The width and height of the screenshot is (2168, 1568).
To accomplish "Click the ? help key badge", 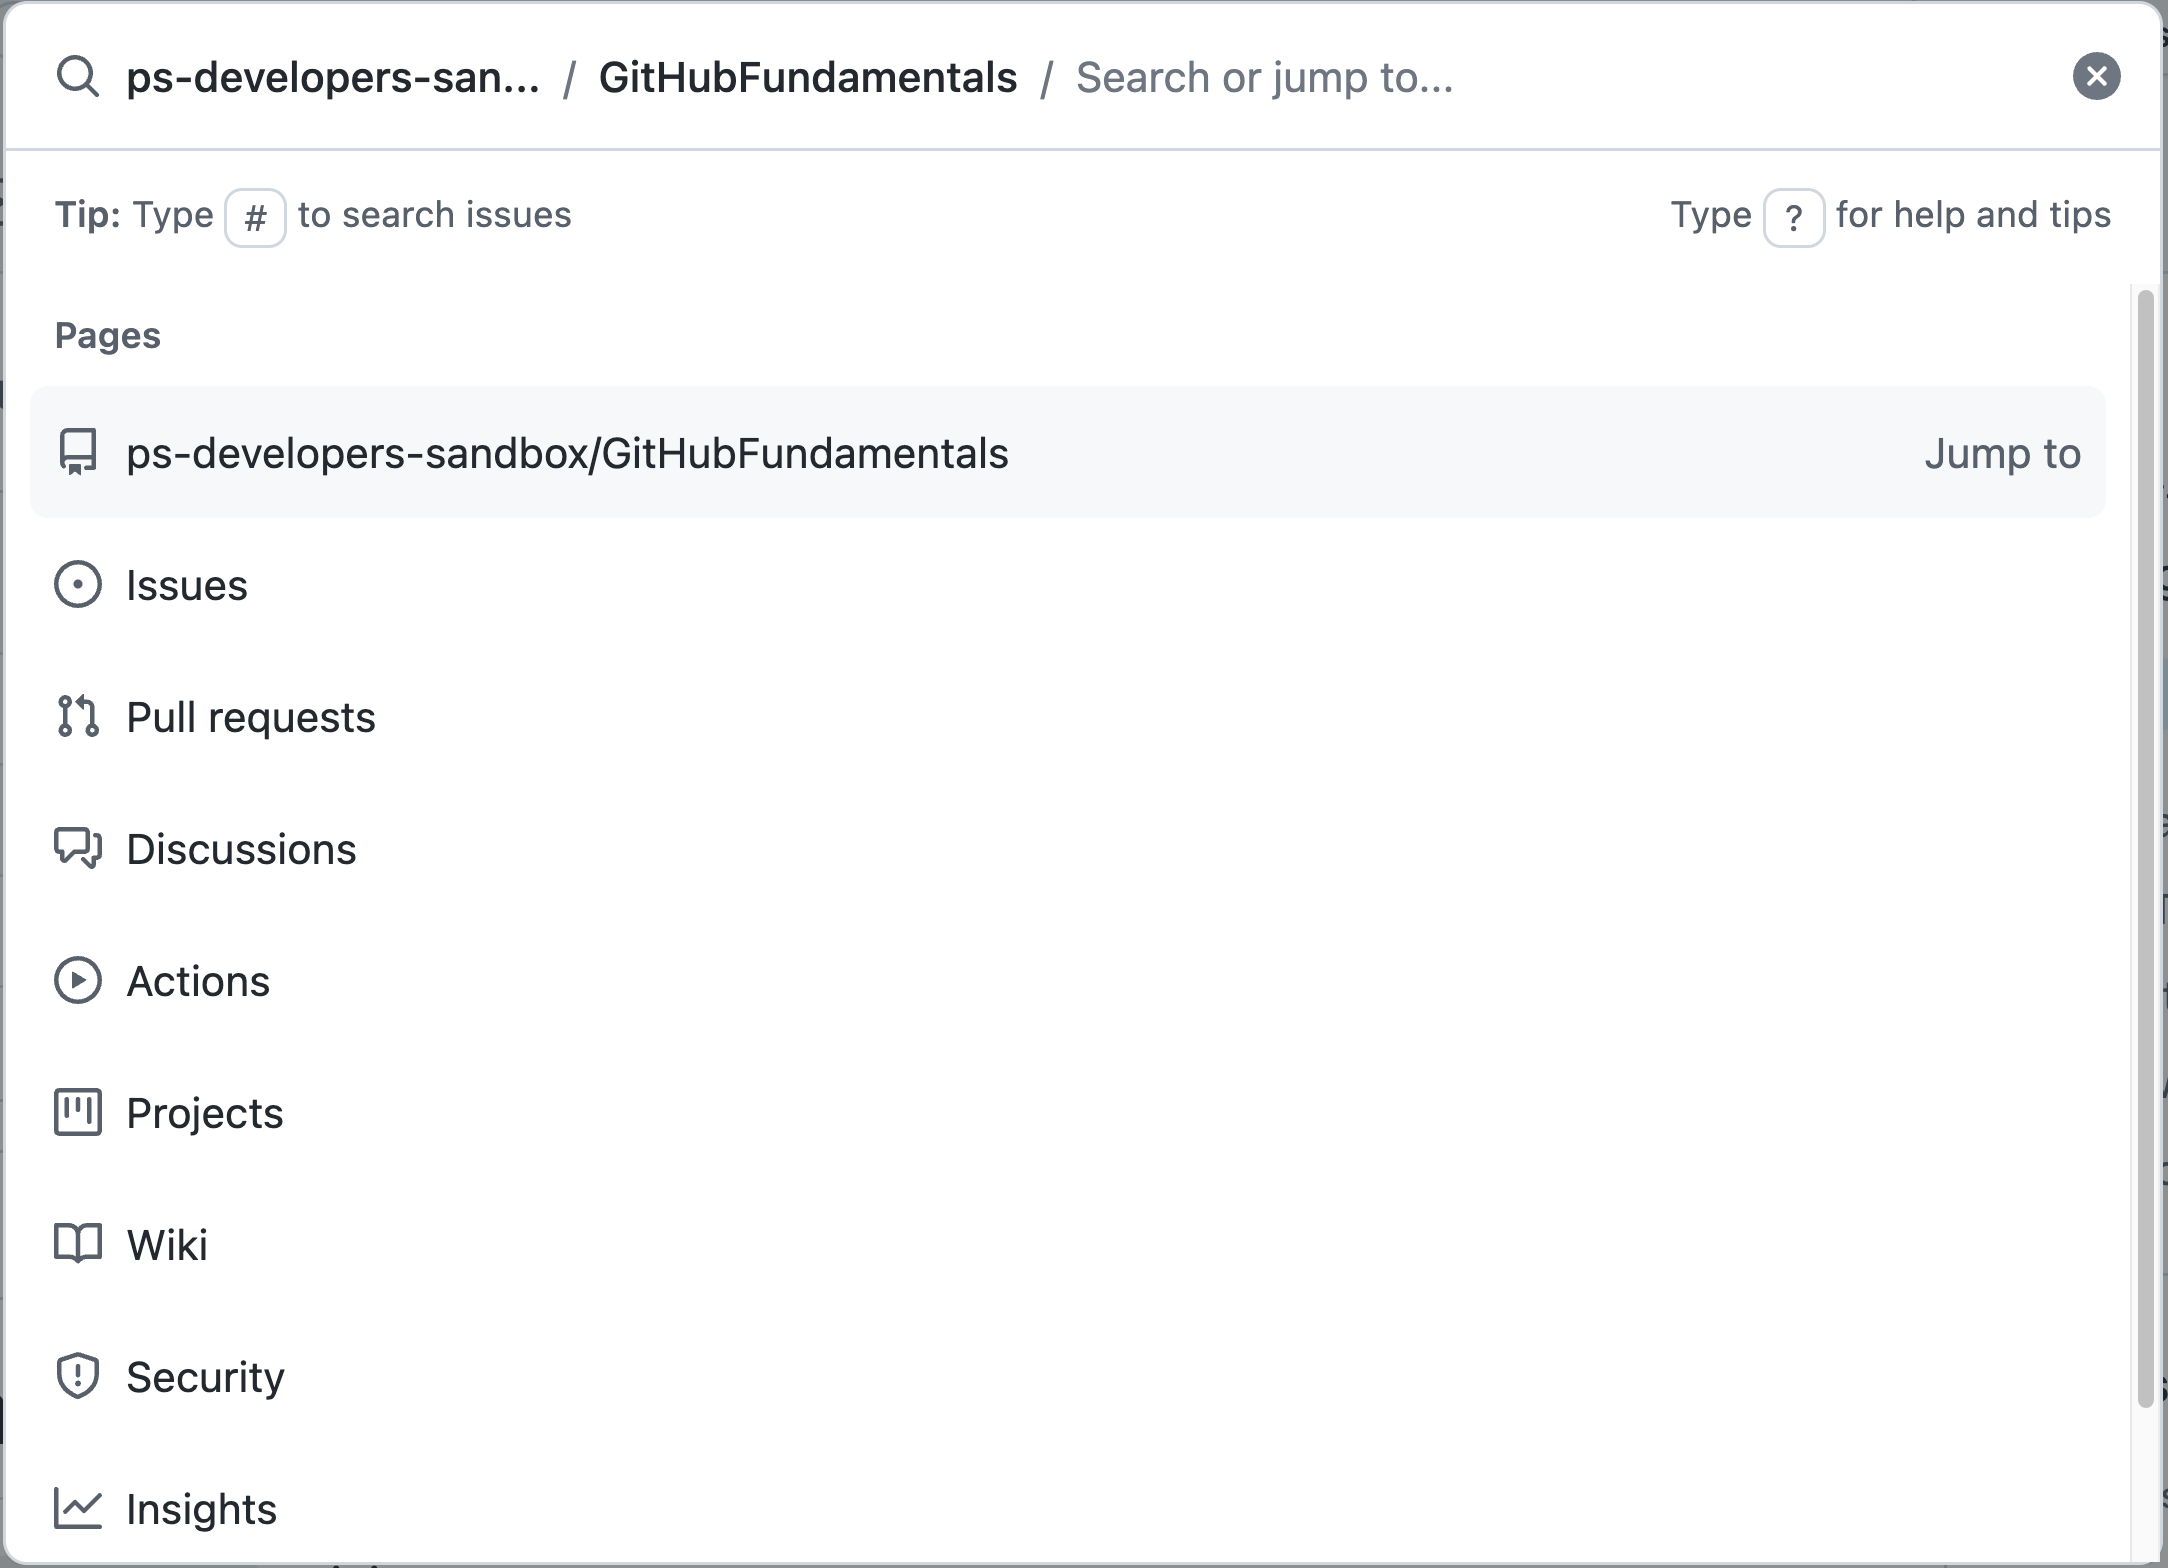I will [x=1794, y=217].
